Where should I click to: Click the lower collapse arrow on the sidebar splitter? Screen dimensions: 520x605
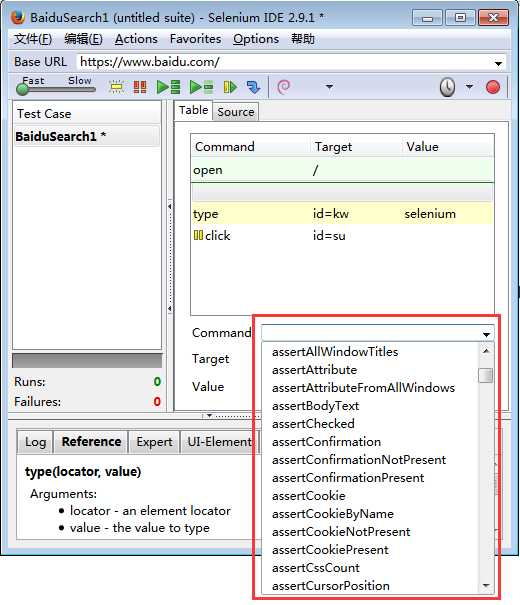tap(170, 309)
